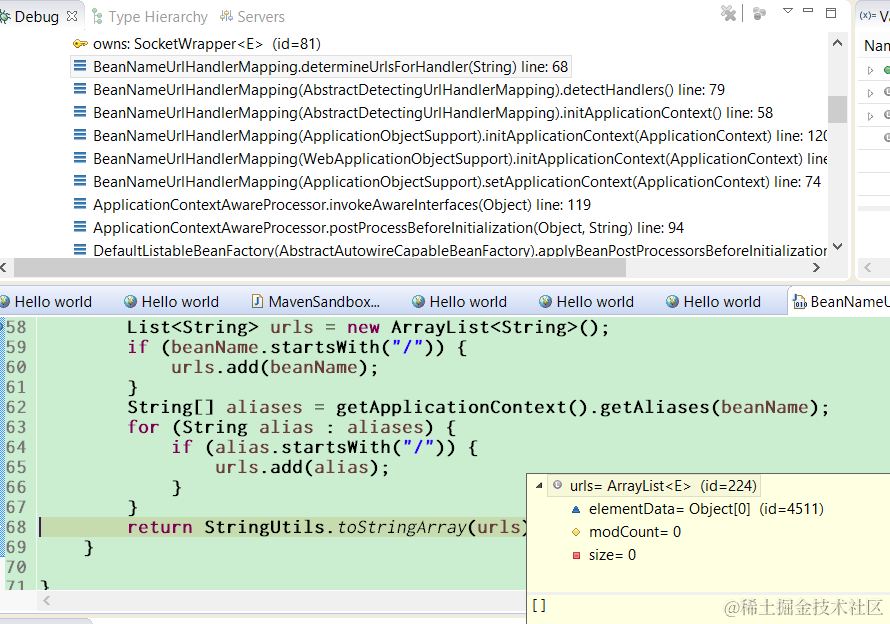Screen dimensions: 890x624
Task: Click 'StringUtils' on the return line
Action: pos(265,527)
